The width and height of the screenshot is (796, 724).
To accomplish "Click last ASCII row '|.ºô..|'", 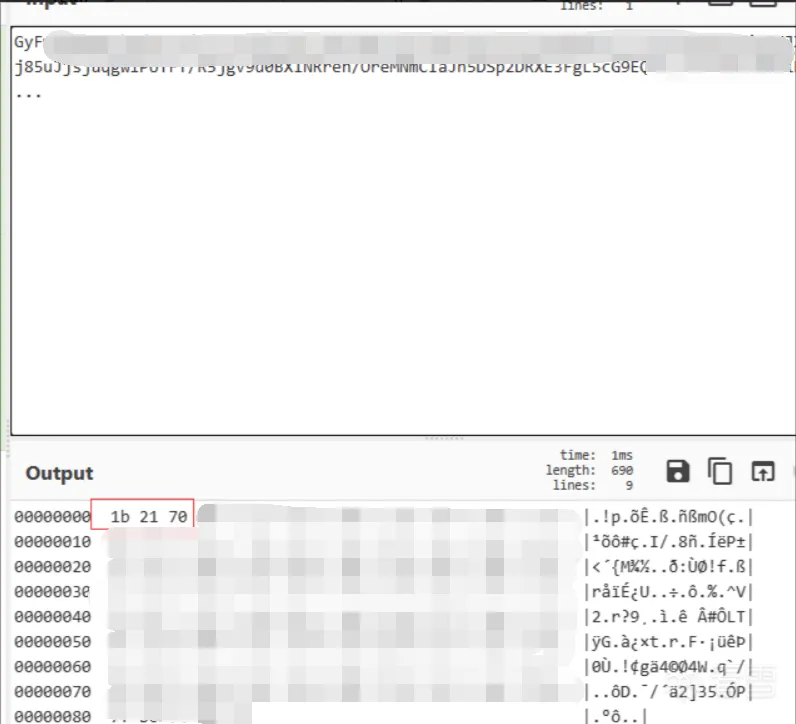I will click(615, 716).
